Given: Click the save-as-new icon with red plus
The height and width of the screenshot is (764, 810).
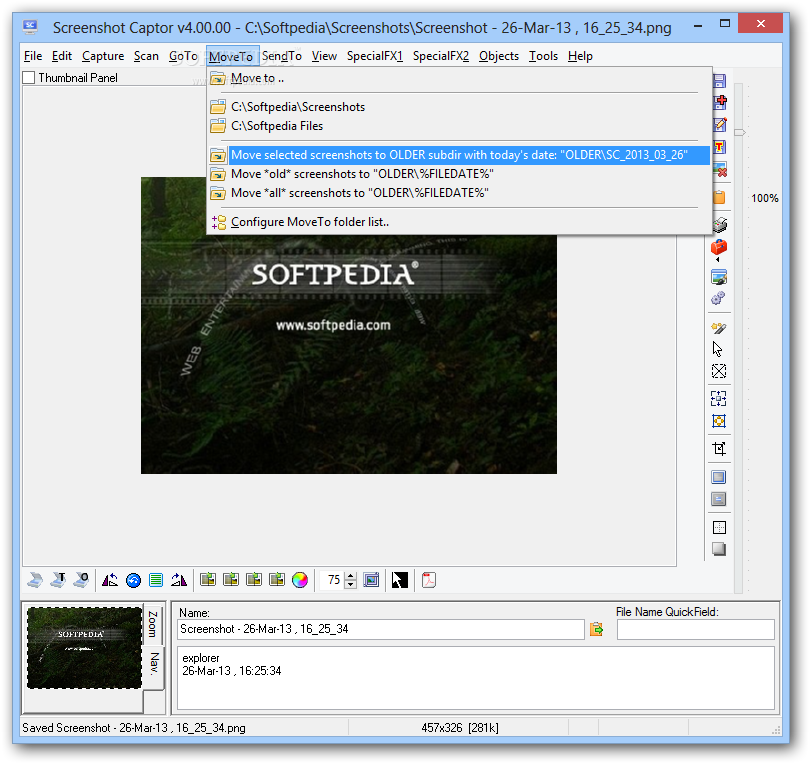Looking at the screenshot, I should click(720, 102).
